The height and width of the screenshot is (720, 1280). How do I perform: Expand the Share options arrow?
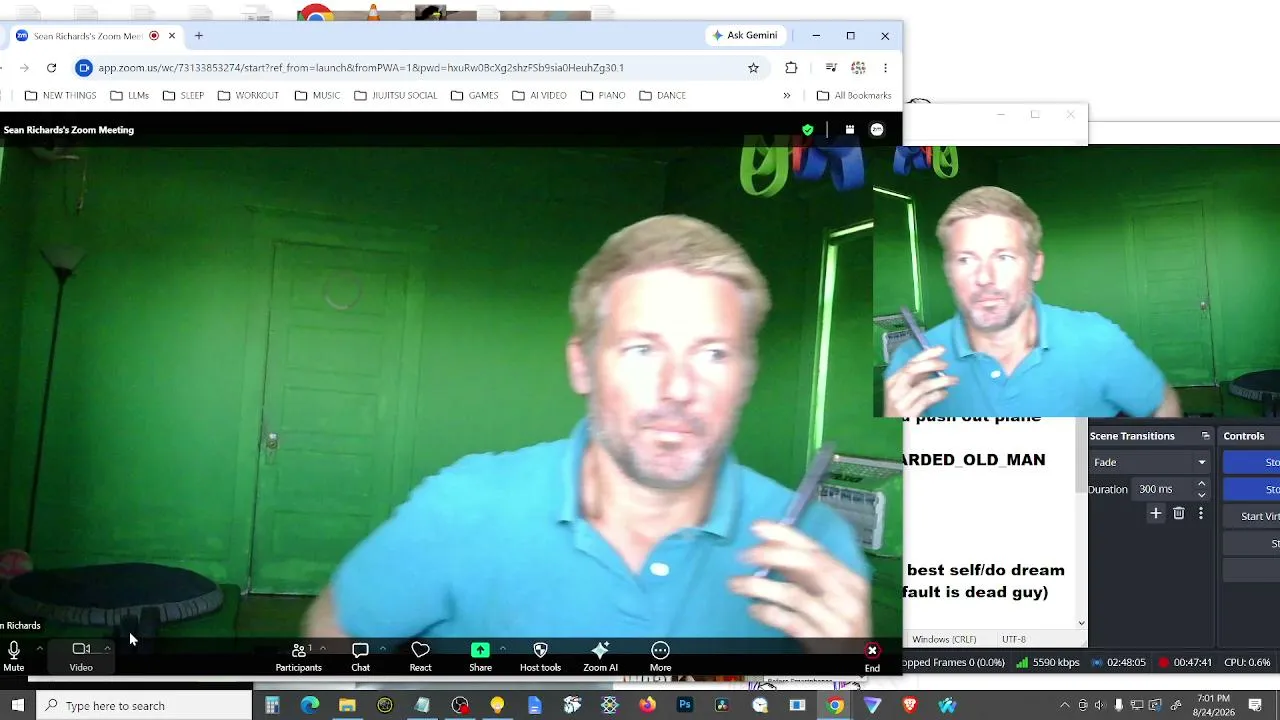pyautogui.click(x=502, y=649)
